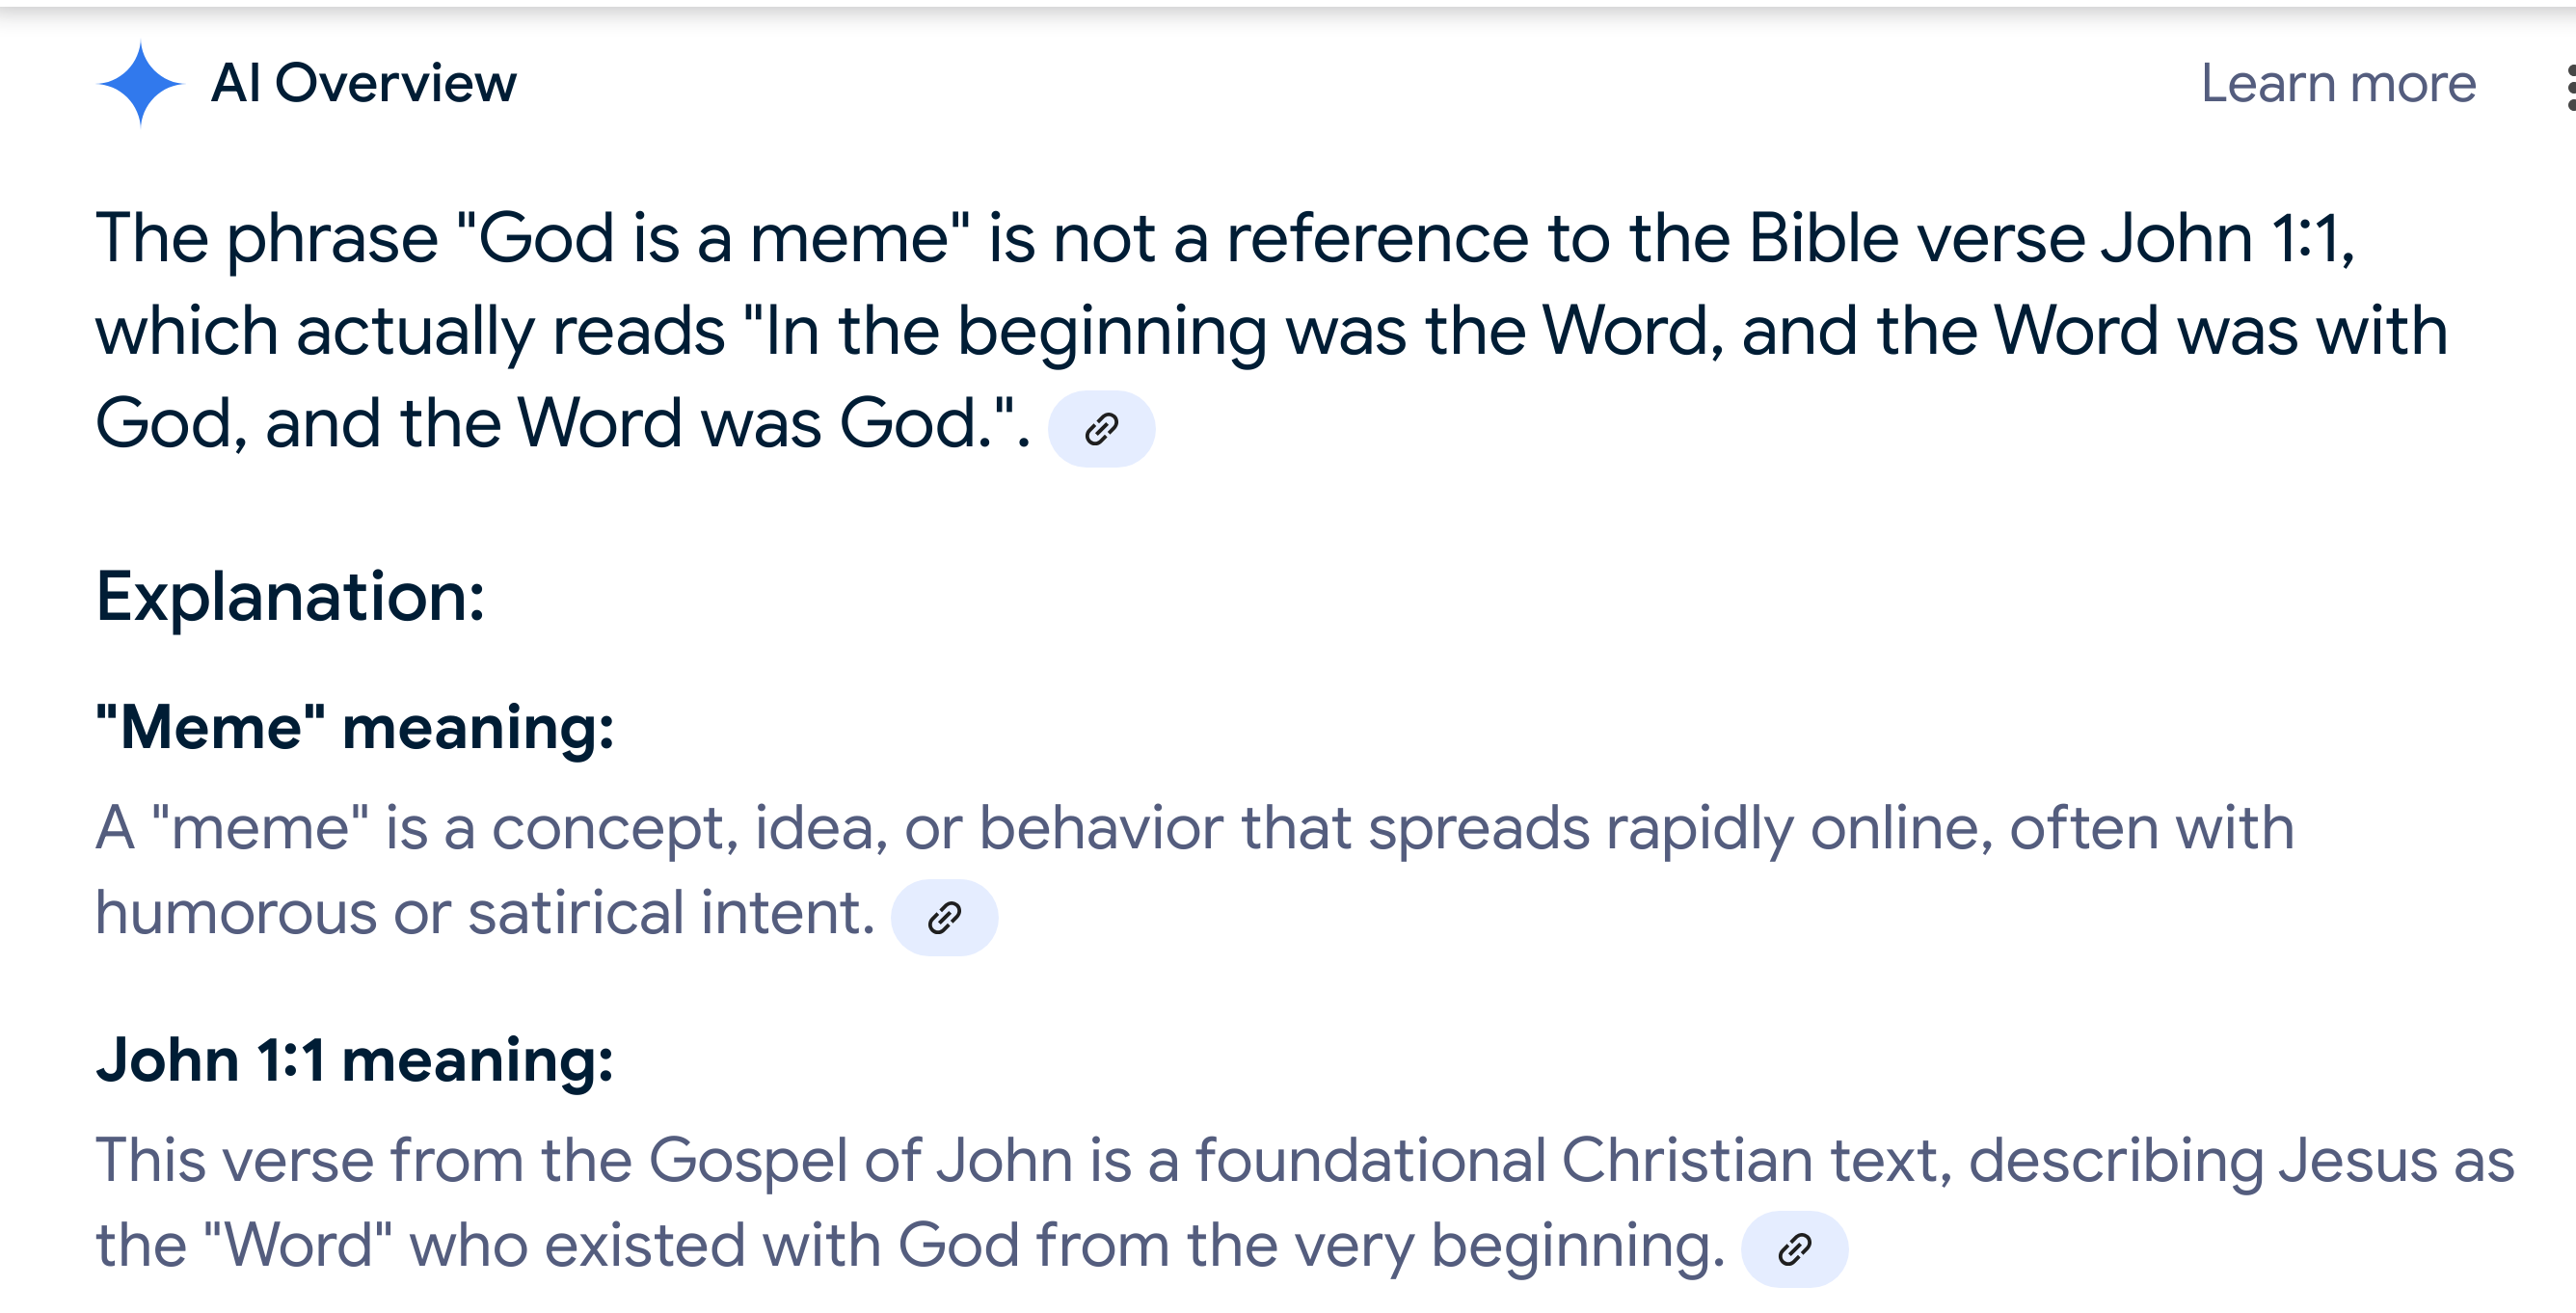Click the "Explanation:" heading
2576x1313 pixels.
[x=290, y=597]
